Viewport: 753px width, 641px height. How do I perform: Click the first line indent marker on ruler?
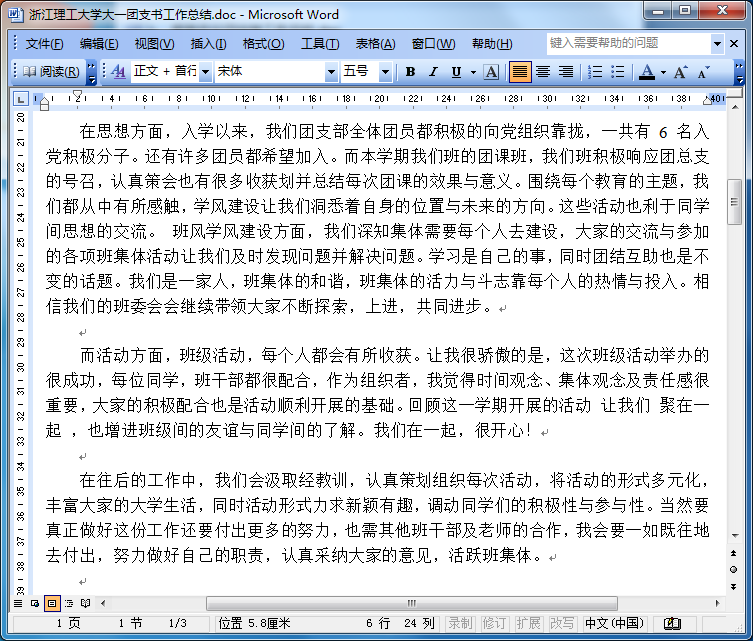(x=77, y=95)
